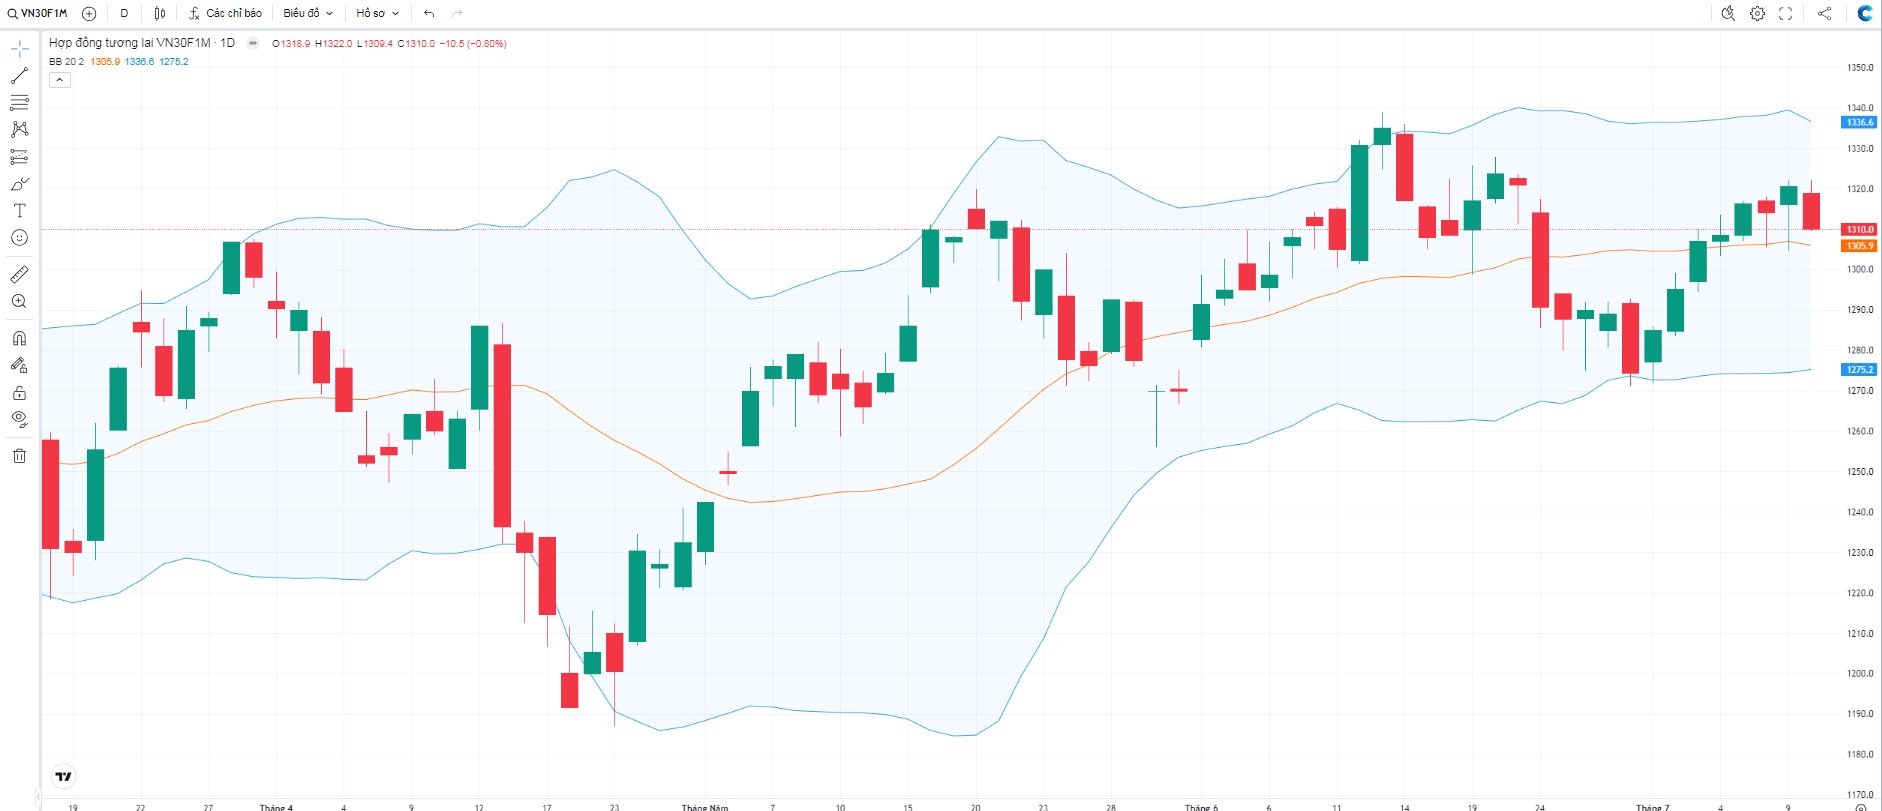Activate the zoom in tool

click(19, 301)
